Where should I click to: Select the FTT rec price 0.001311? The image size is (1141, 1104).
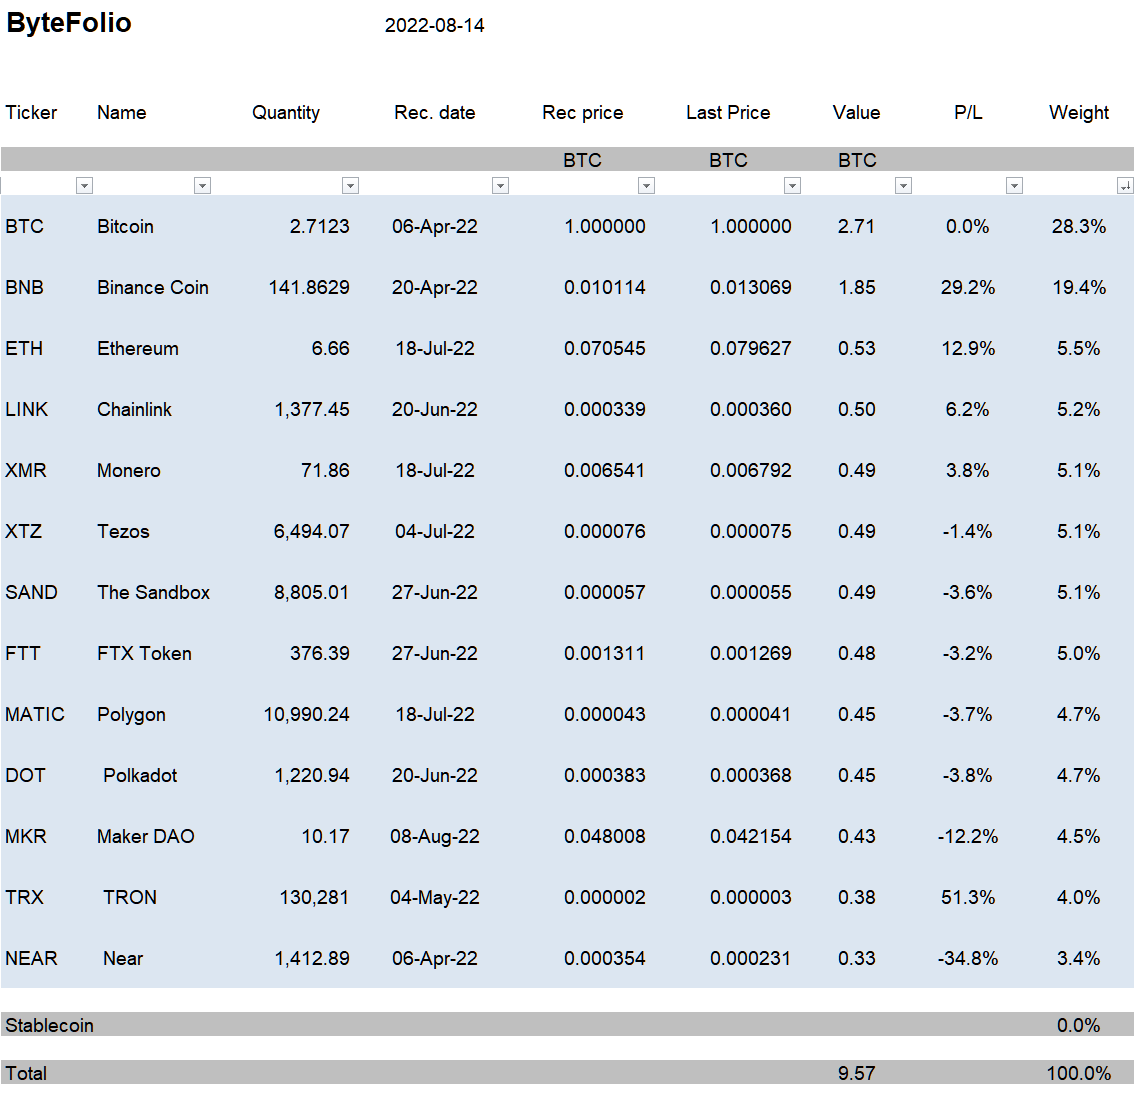605,654
